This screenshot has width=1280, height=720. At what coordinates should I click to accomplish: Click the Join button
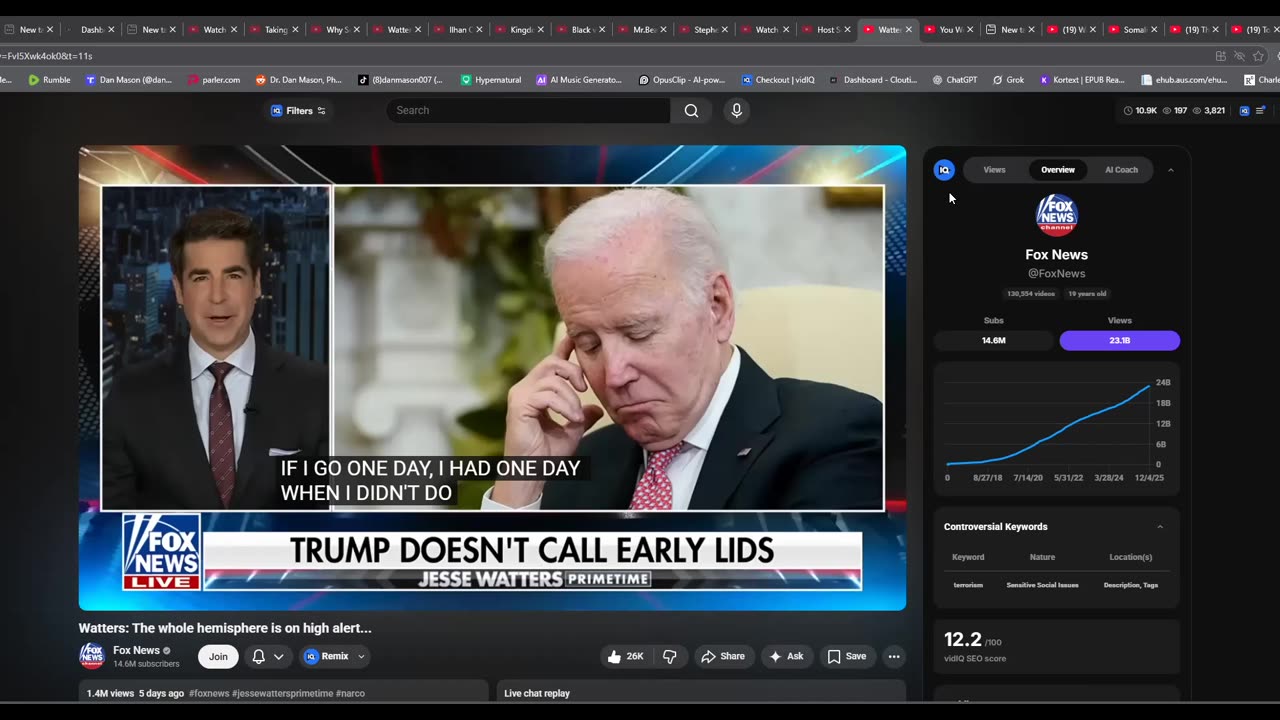[218, 656]
